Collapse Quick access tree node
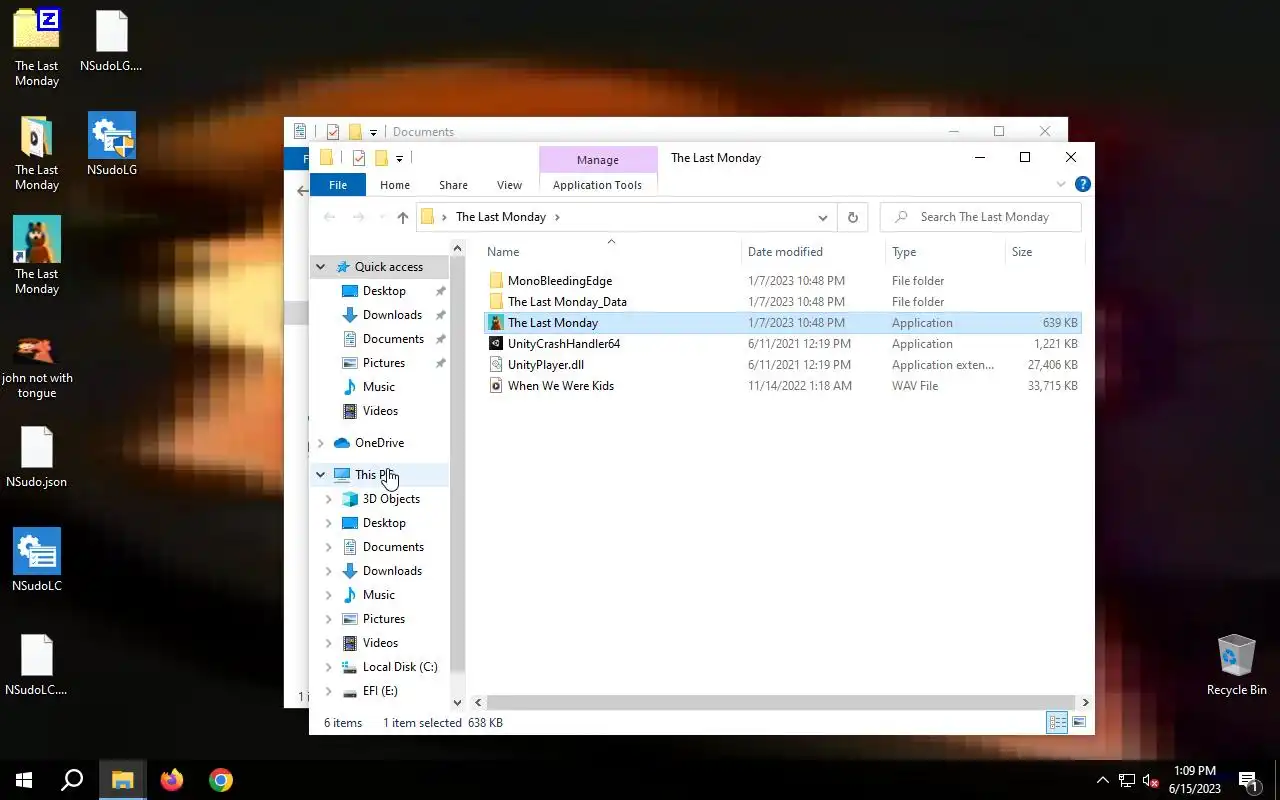 (x=320, y=267)
